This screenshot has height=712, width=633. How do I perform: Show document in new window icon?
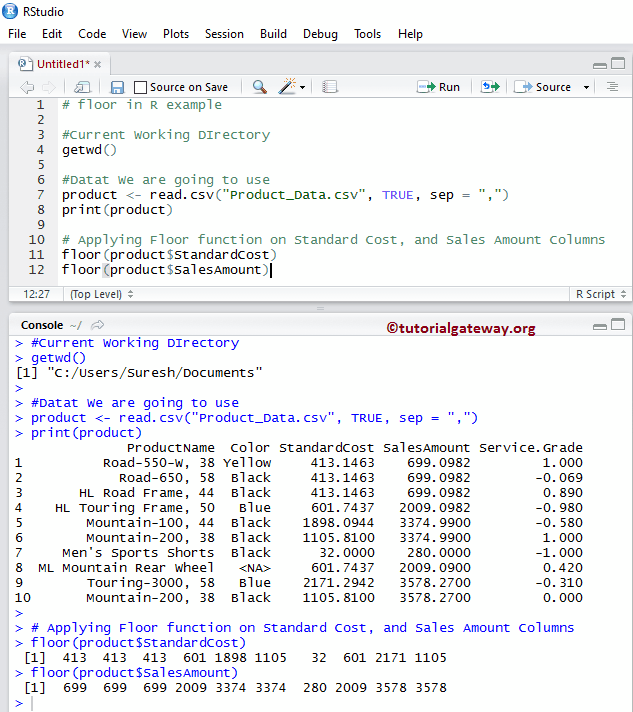83,87
